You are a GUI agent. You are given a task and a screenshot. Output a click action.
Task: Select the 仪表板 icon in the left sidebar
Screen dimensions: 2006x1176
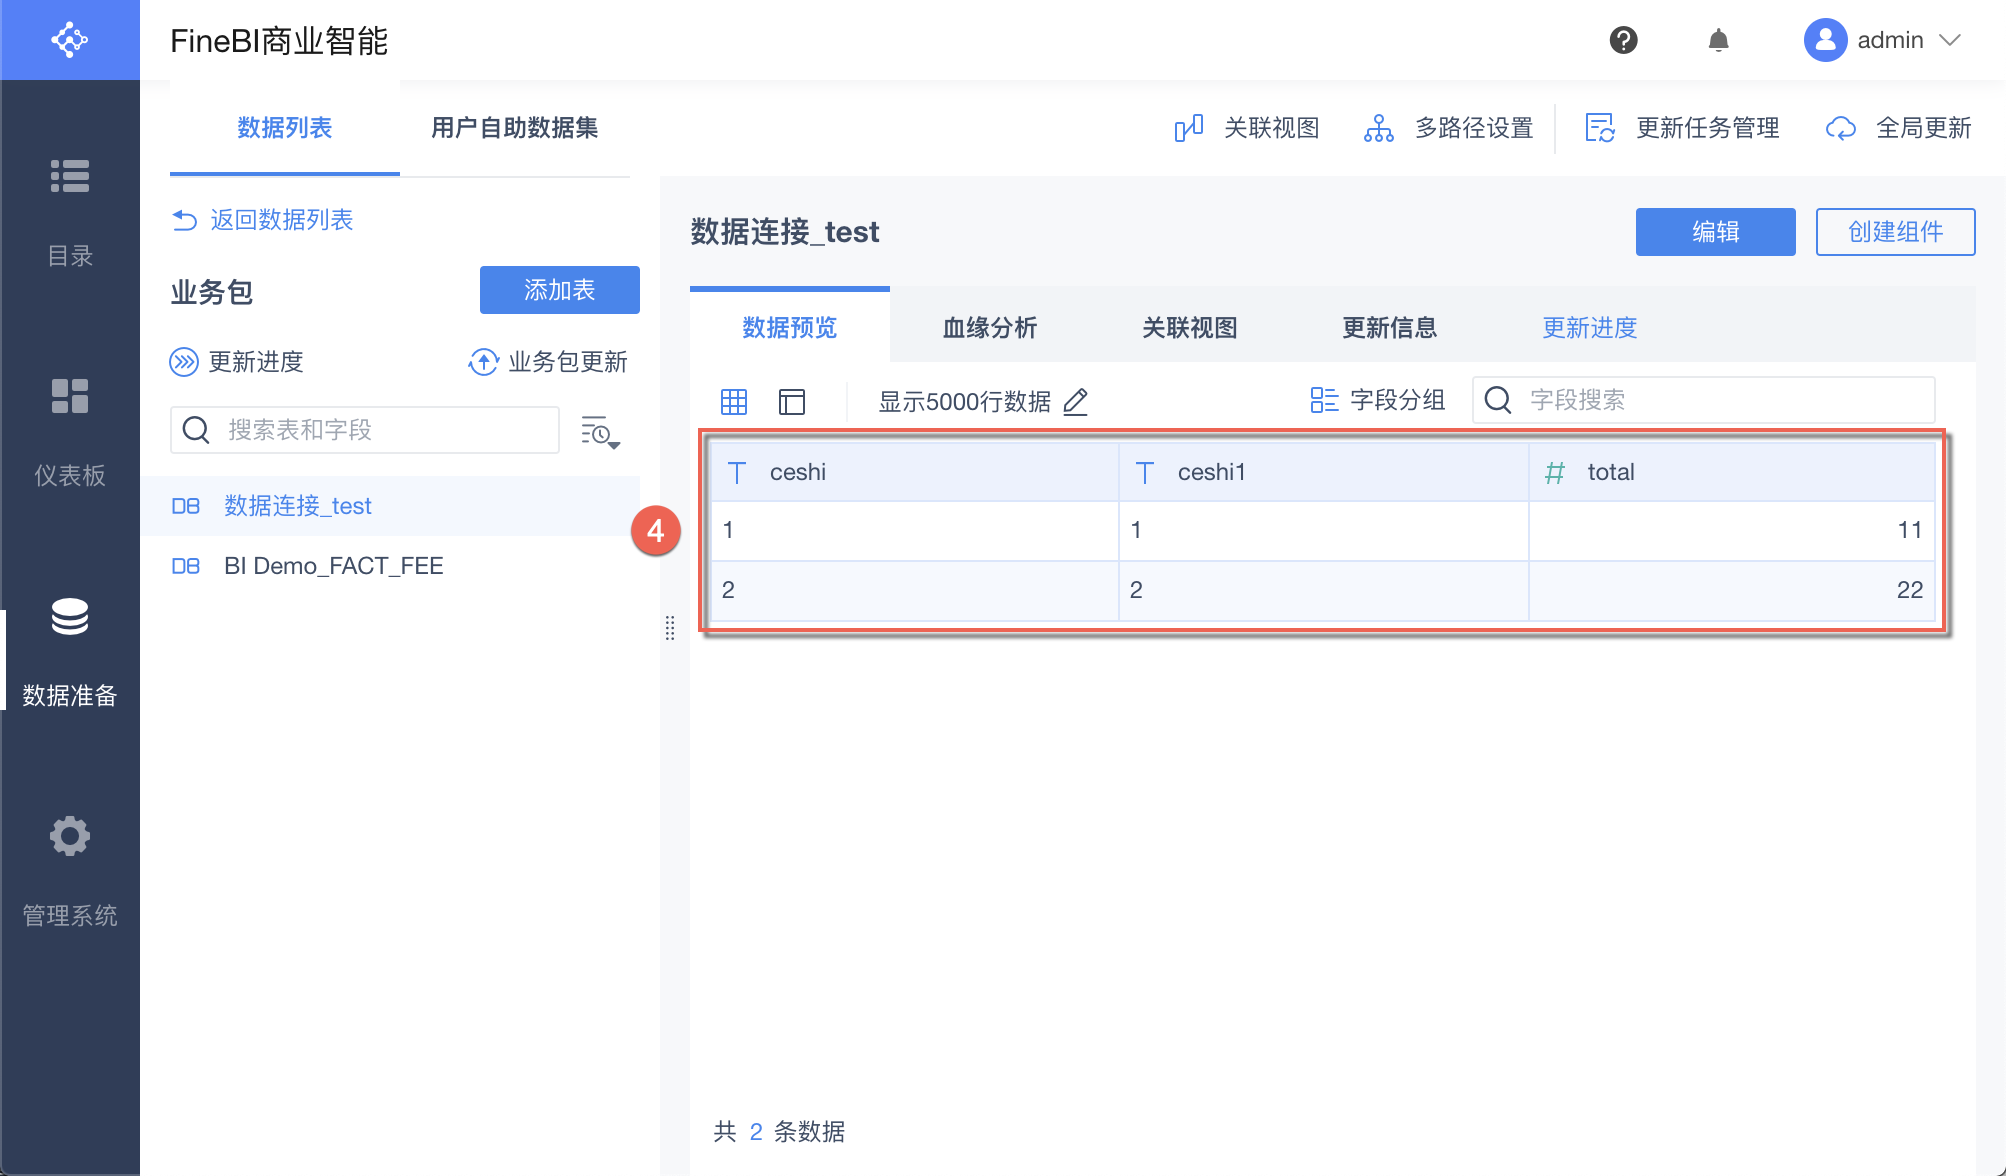(70, 397)
